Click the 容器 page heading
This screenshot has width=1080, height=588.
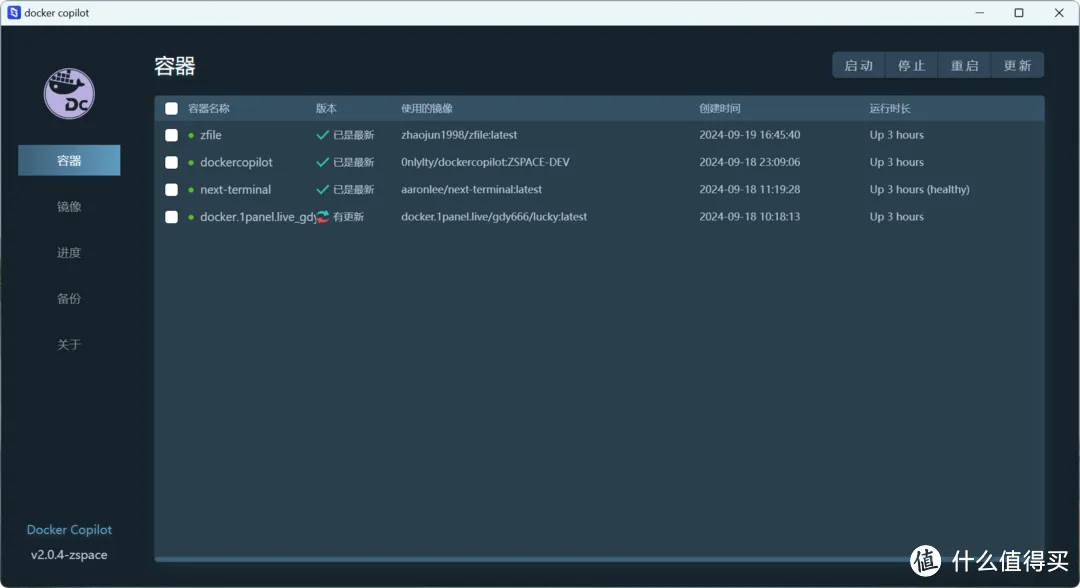coord(175,66)
